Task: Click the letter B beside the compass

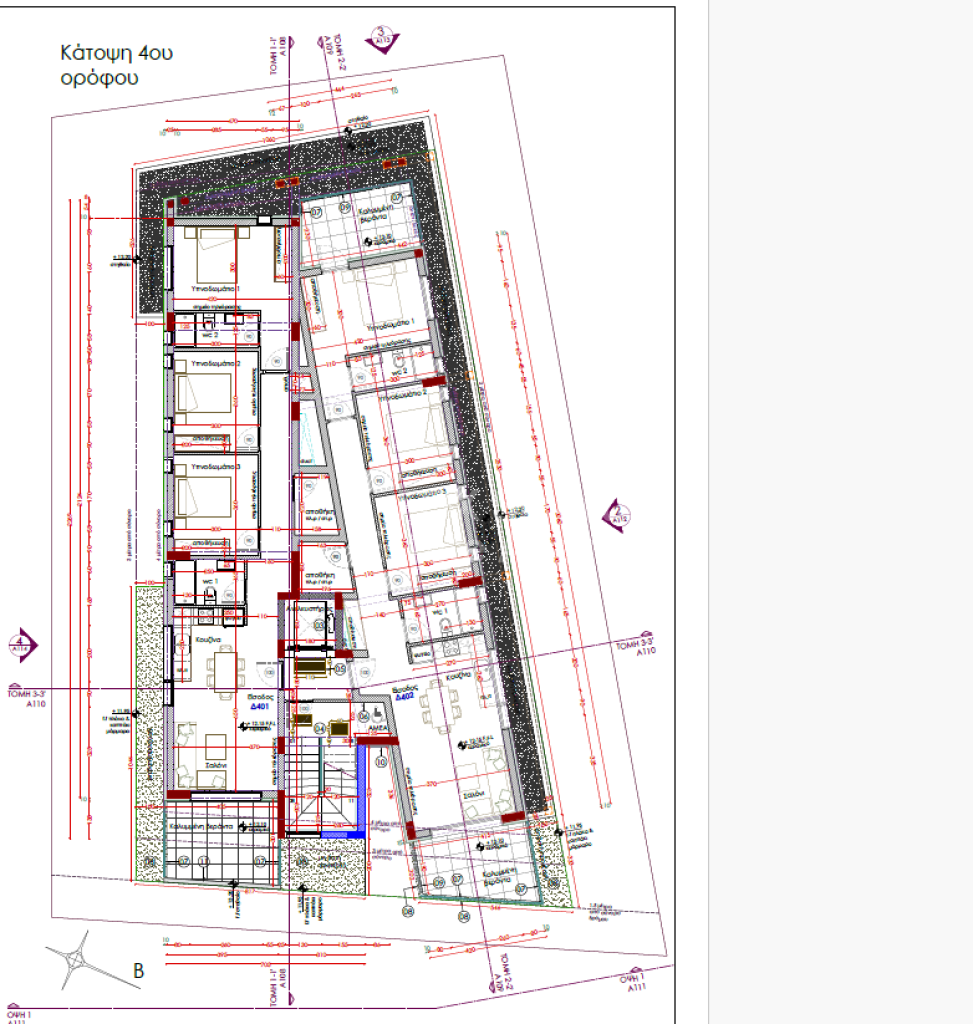Action: pyautogui.click(x=139, y=970)
